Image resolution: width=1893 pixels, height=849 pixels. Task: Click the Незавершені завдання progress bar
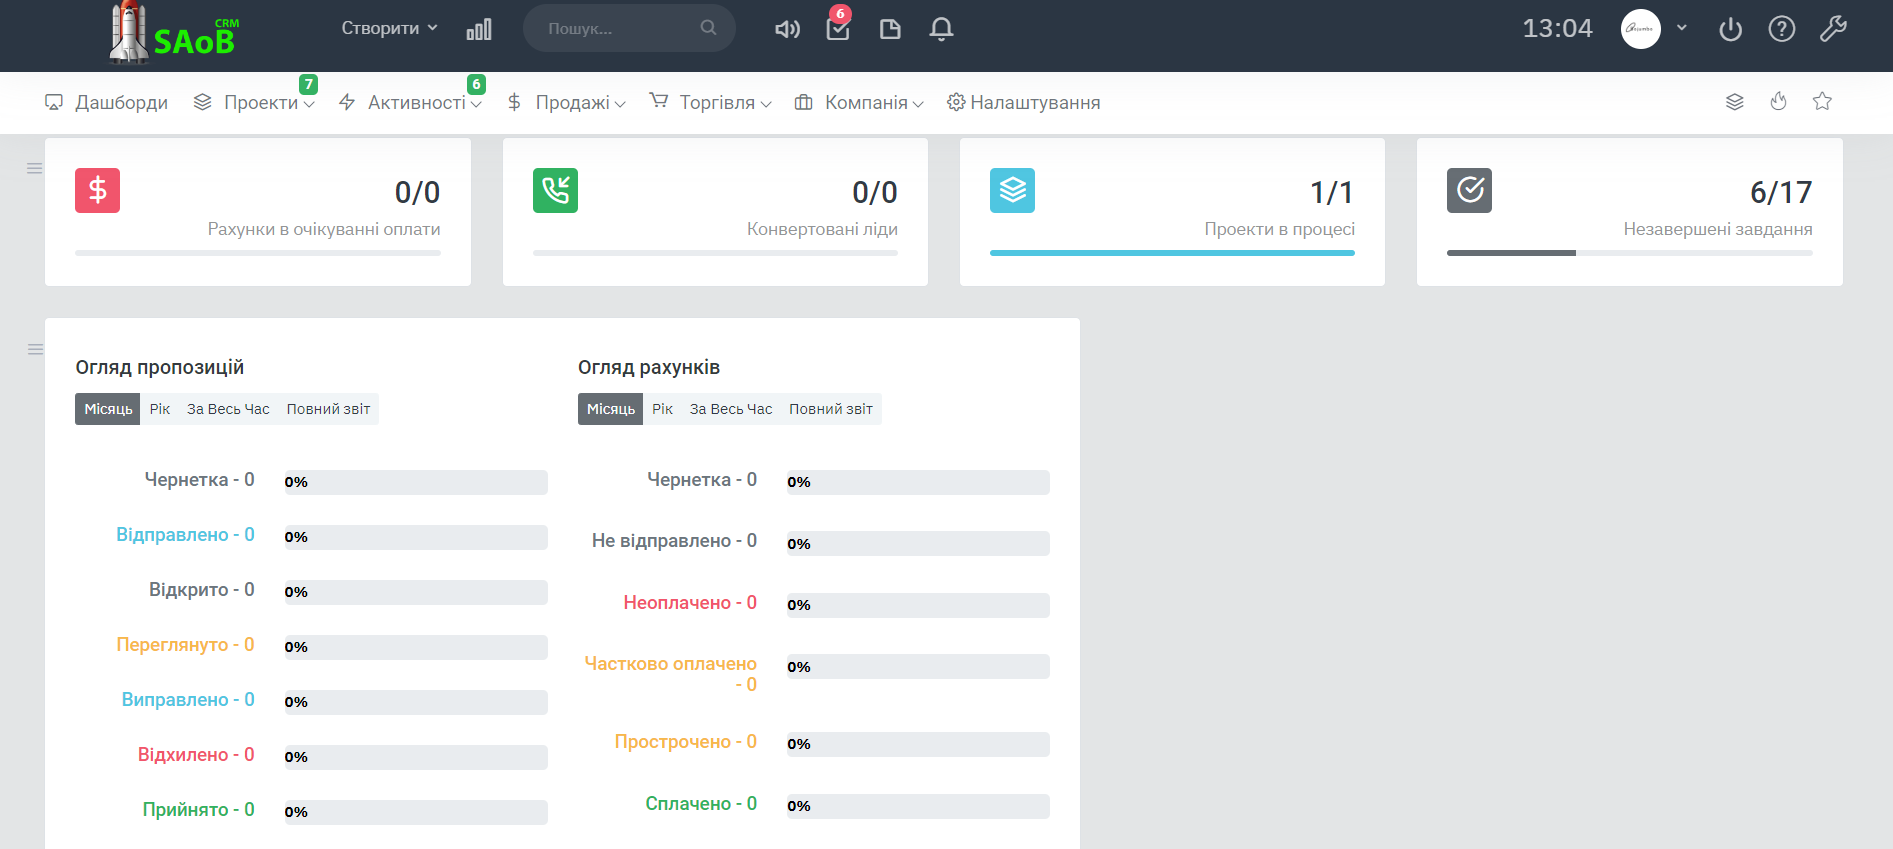pyautogui.click(x=1630, y=253)
